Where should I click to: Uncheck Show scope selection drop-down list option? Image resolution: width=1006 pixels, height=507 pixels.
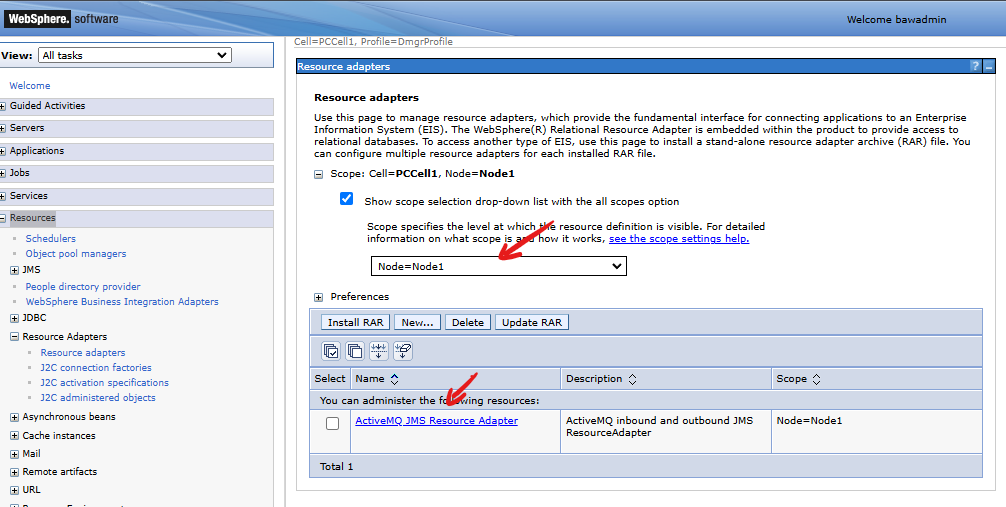pos(346,199)
